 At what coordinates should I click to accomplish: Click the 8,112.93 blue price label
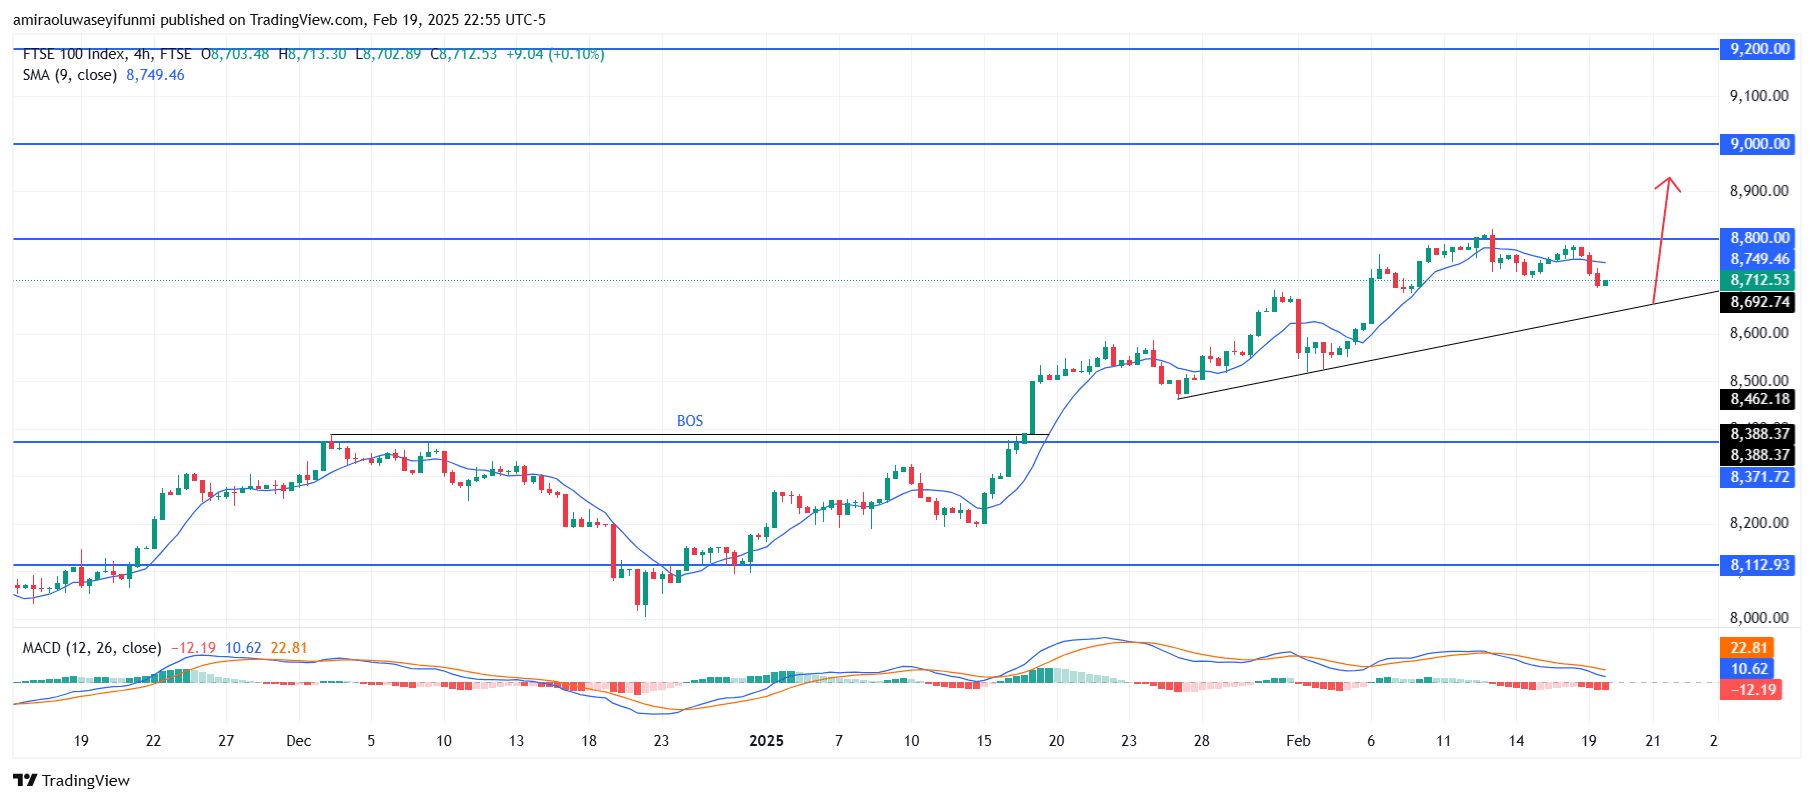(x=1759, y=565)
